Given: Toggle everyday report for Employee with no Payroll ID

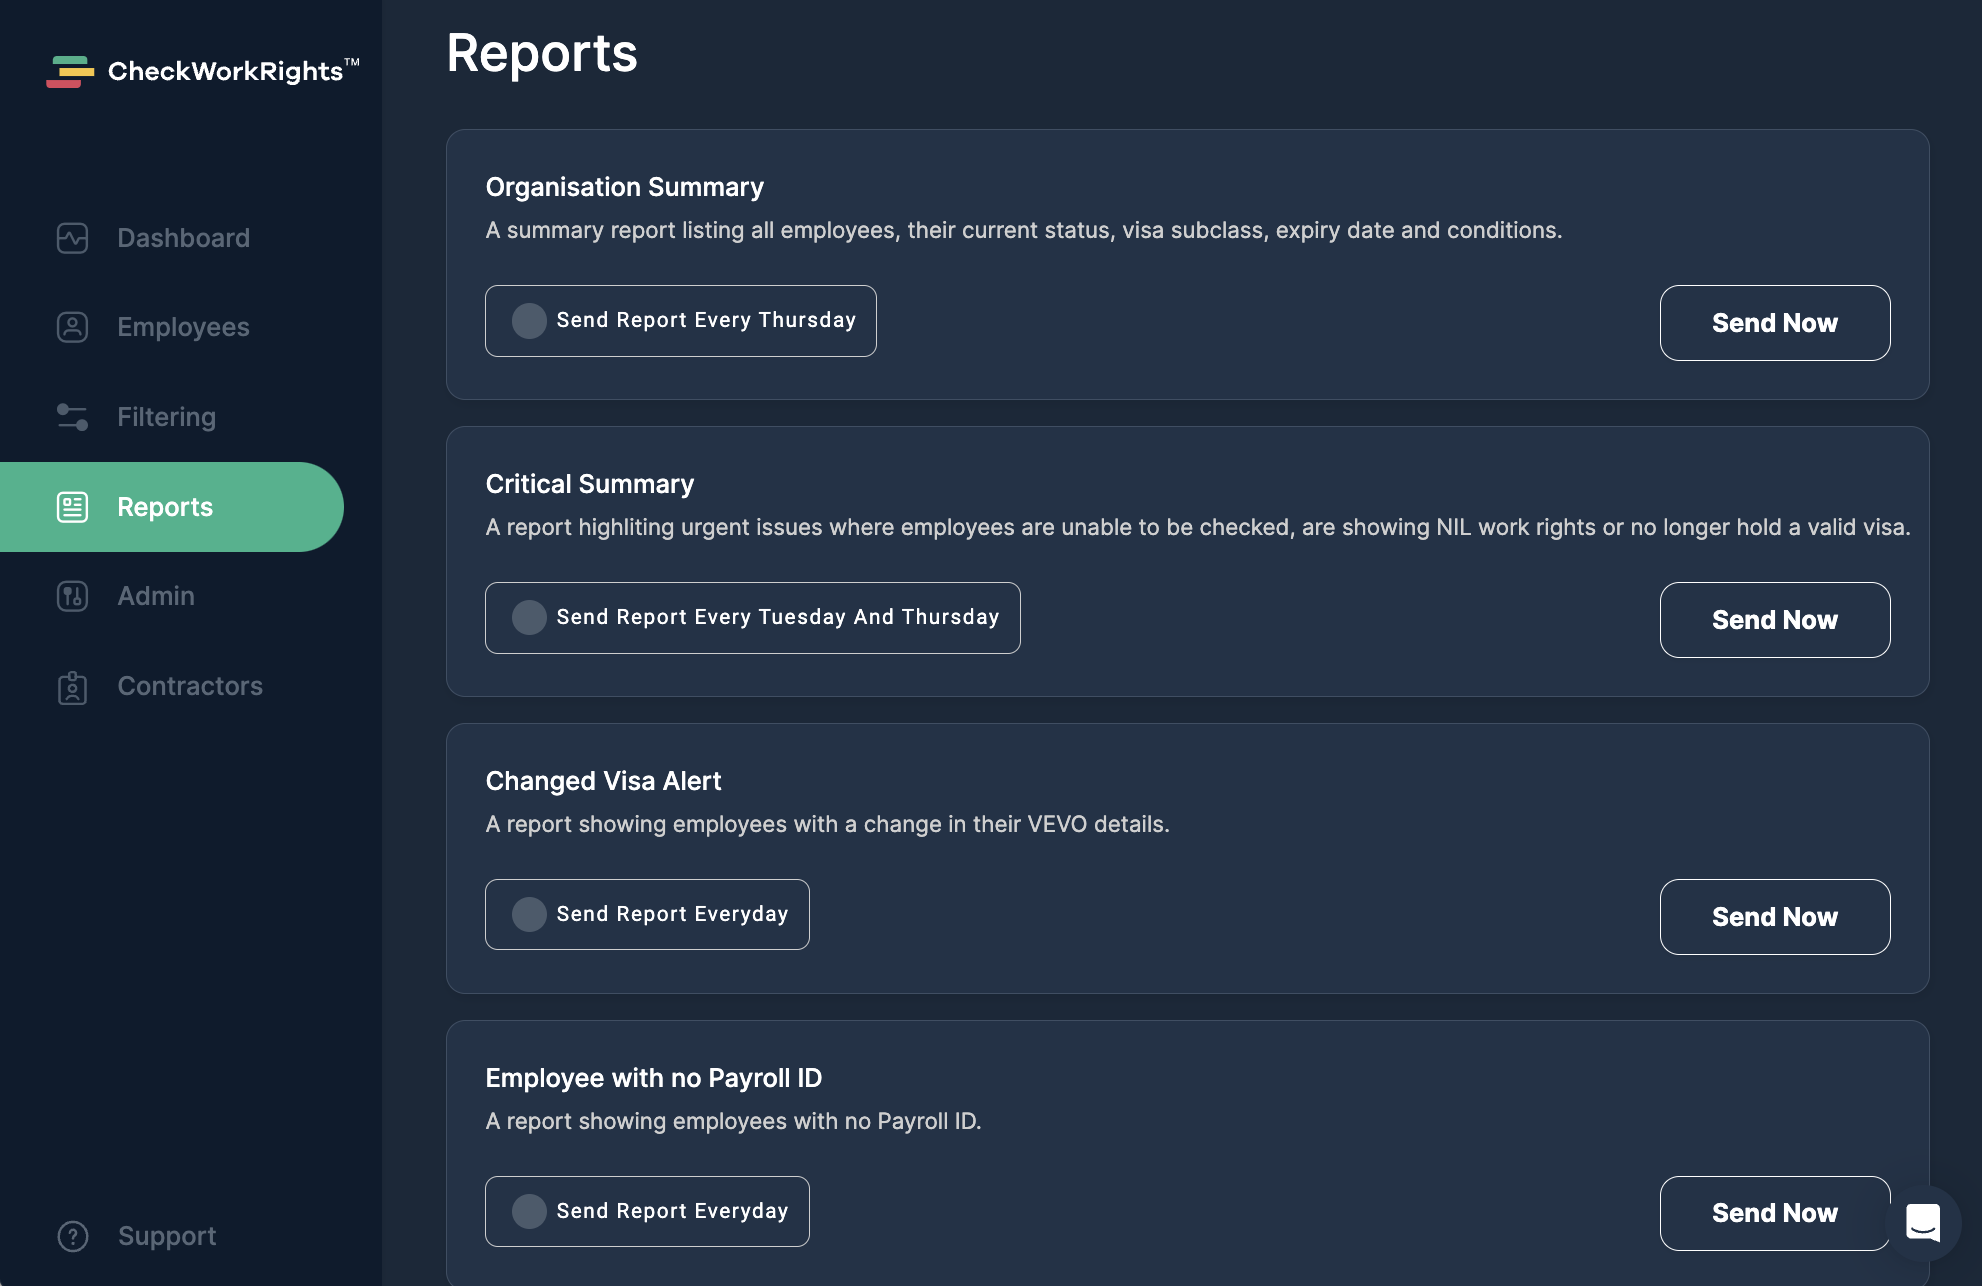Looking at the screenshot, I should click(x=529, y=1211).
